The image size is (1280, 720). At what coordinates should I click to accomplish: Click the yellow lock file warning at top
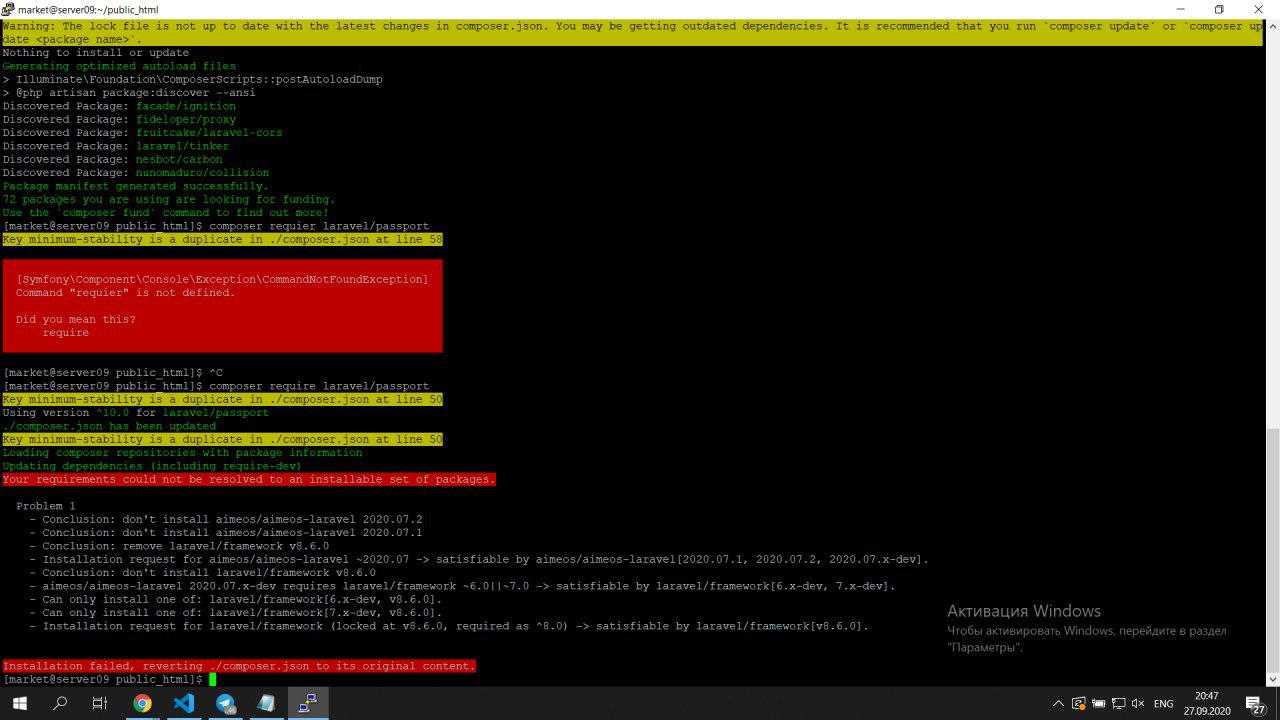coord(632,33)
